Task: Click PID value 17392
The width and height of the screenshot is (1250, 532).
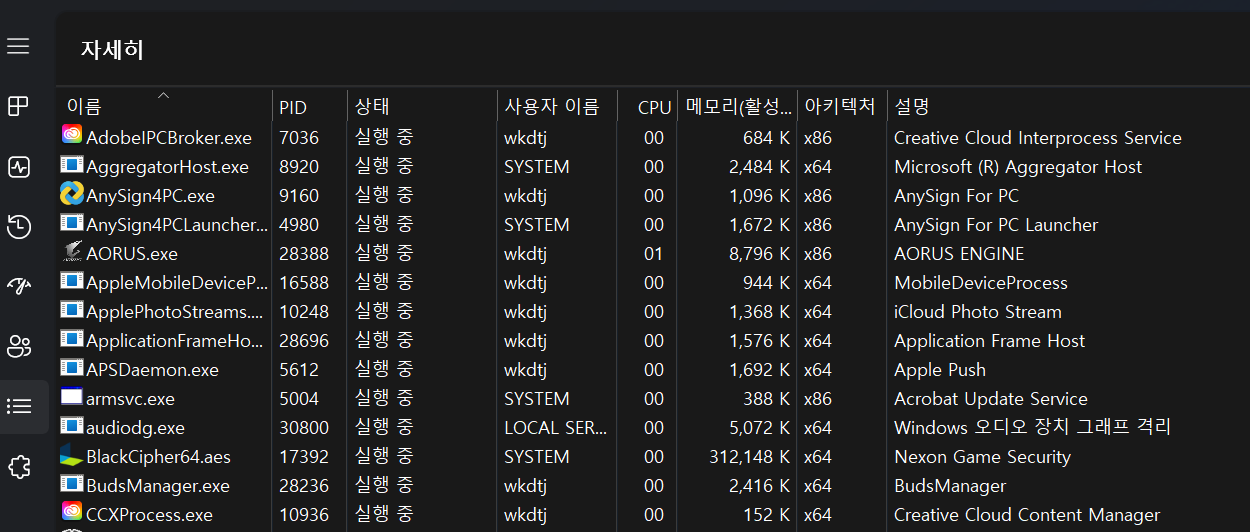Action: pyautogui.click(x=304, y=457)
